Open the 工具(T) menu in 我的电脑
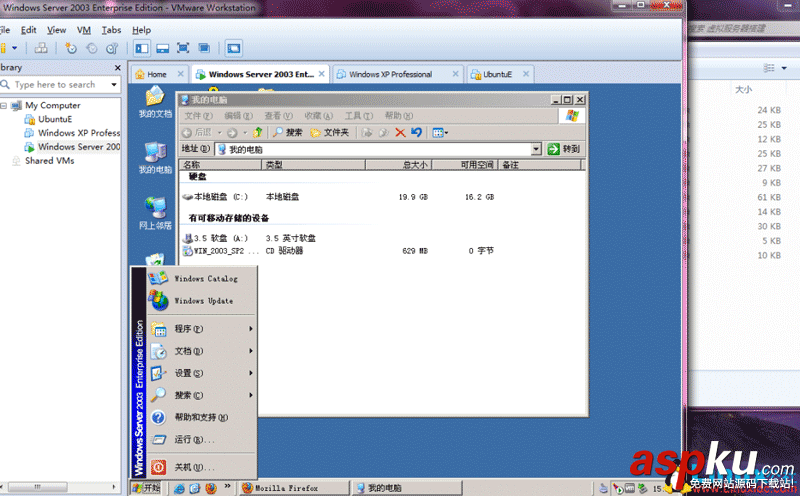This screenshot has width=800, height=496. [x=359, y=116]
